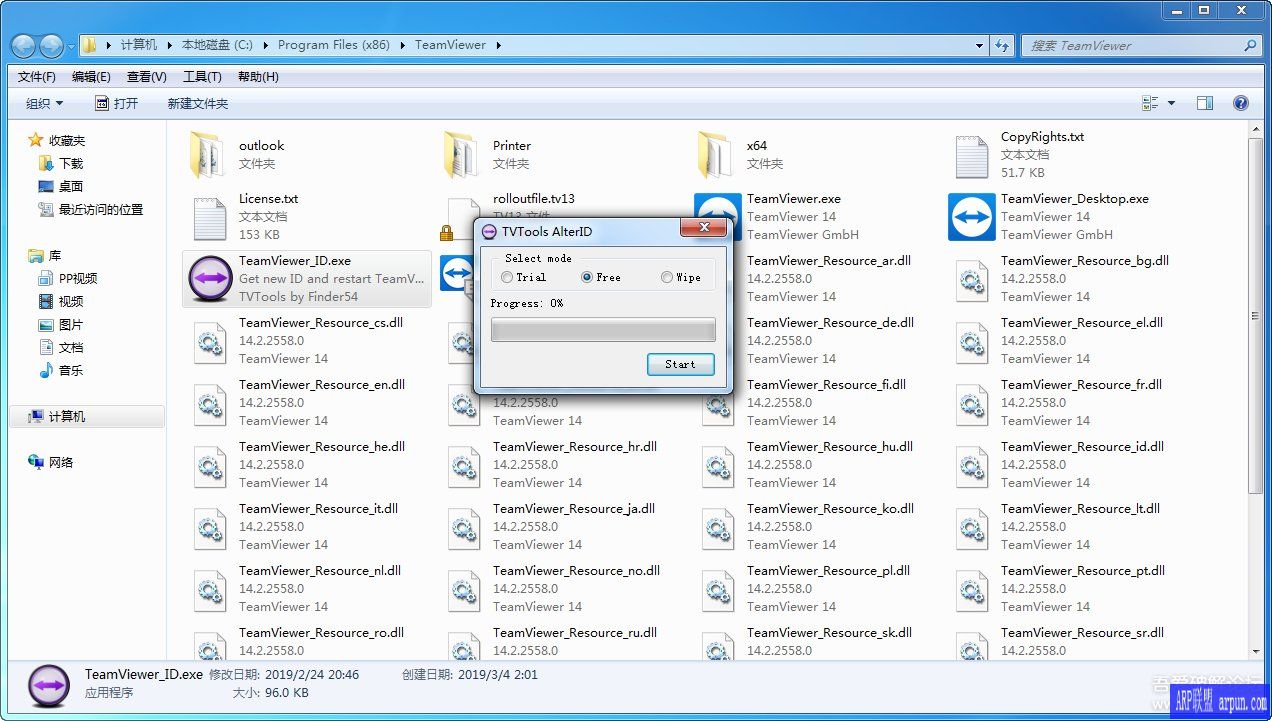Click the Start button in TVTools AlterID
The width and height of the screenshot is (1272, 721).
click(680, 364)
